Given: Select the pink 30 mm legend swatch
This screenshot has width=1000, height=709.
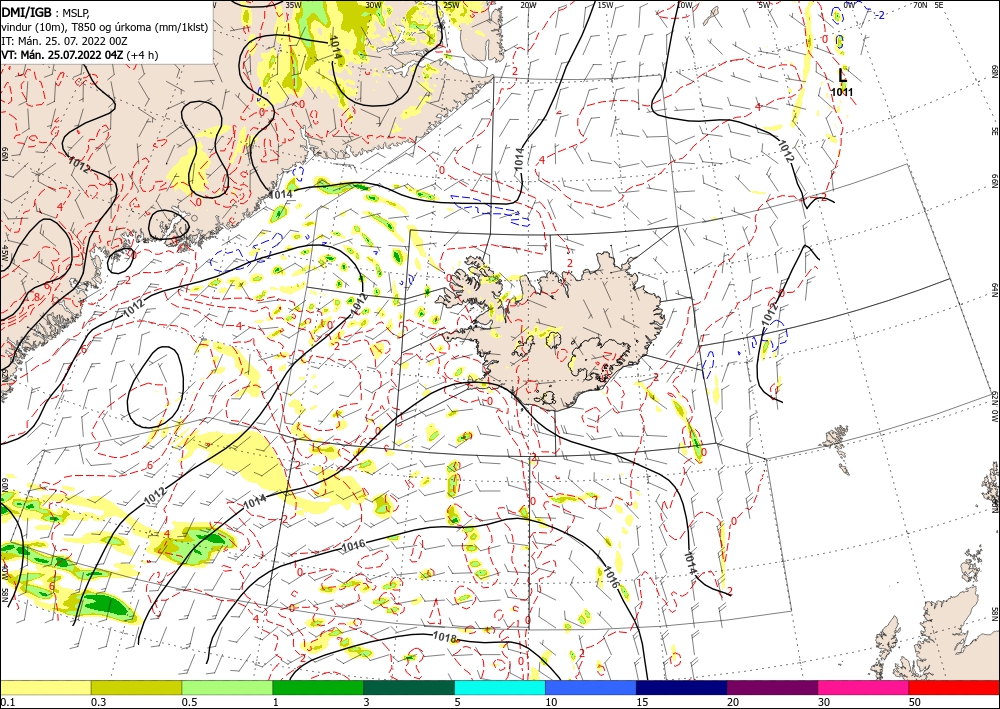Looking at the screenshot, I should (864, 687).
